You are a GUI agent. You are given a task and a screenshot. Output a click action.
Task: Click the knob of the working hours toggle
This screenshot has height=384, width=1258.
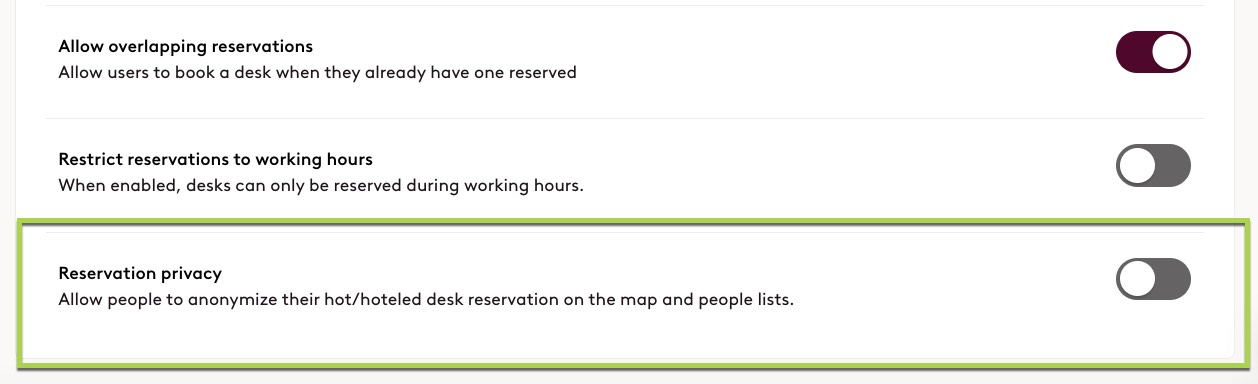click(x=1137, y=165)
